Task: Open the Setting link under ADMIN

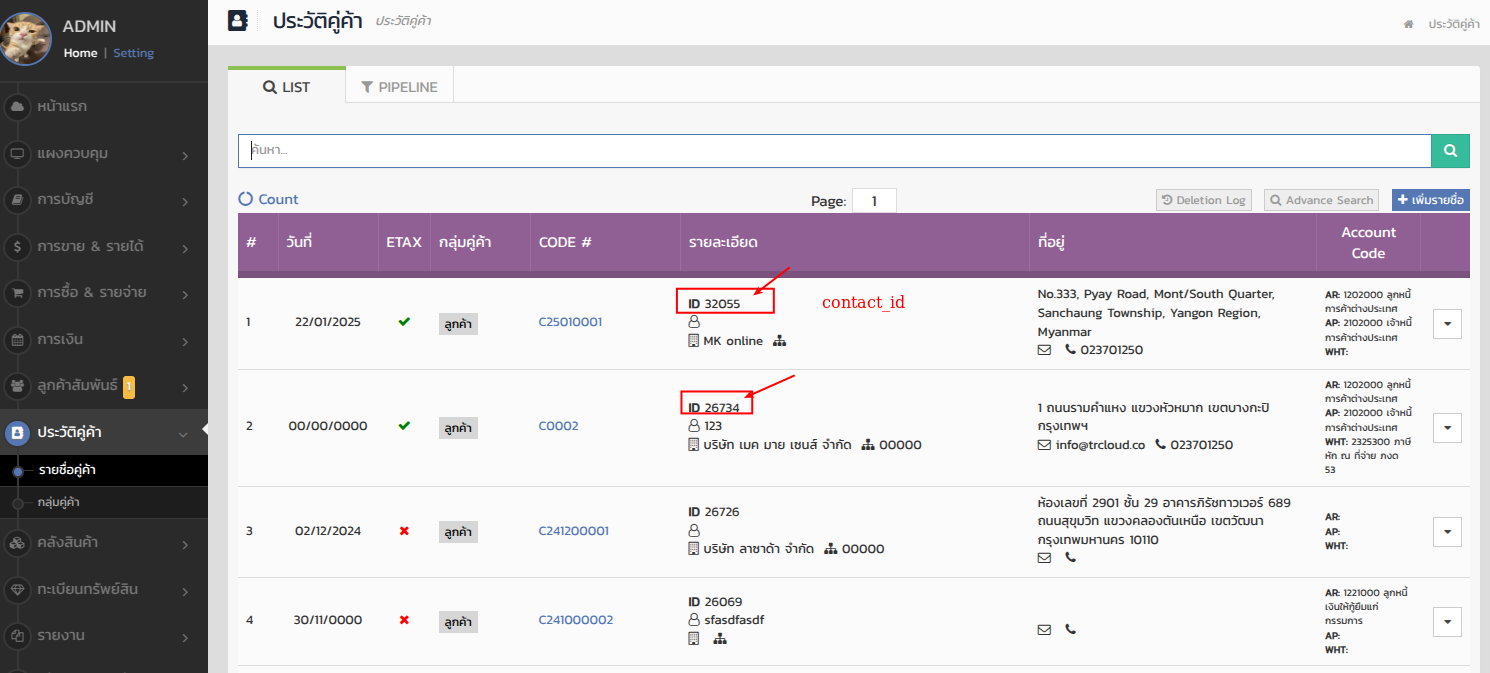Action: (133, 53)
